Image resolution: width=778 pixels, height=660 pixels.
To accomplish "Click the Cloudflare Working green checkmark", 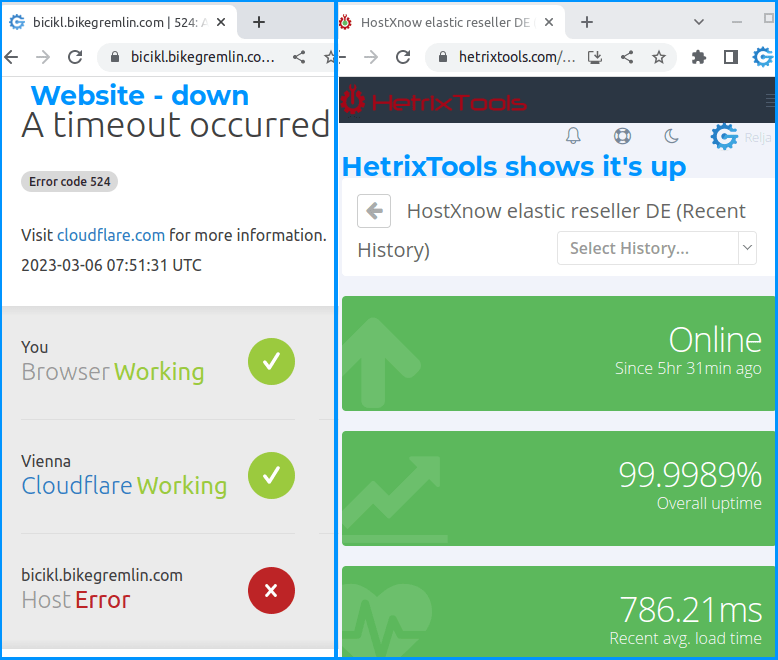I will click(x=271, y=476).
